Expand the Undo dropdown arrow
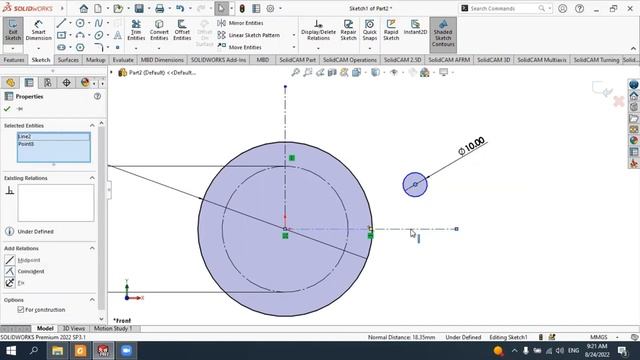 [190, 8]
